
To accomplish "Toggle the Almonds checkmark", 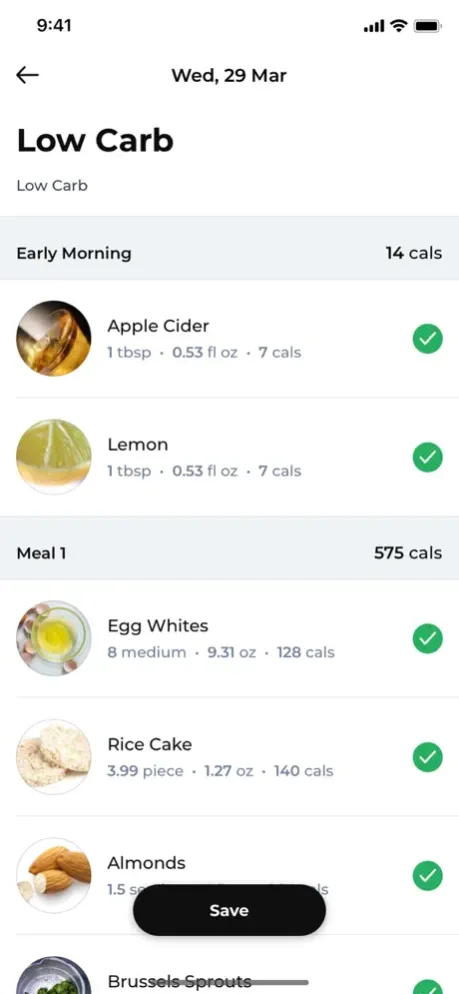I will tap(427, 875).
